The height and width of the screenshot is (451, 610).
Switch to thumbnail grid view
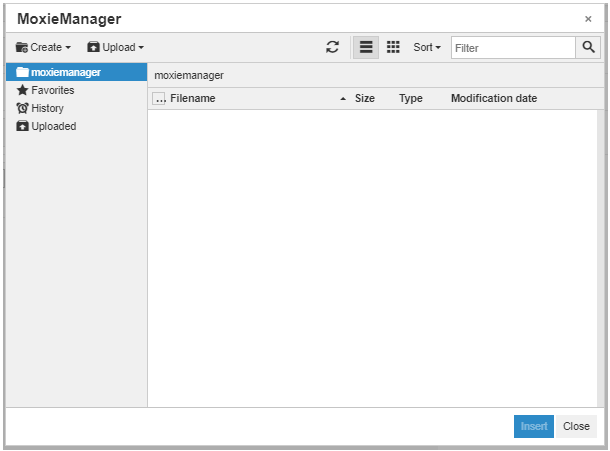(x=393, y=47)
